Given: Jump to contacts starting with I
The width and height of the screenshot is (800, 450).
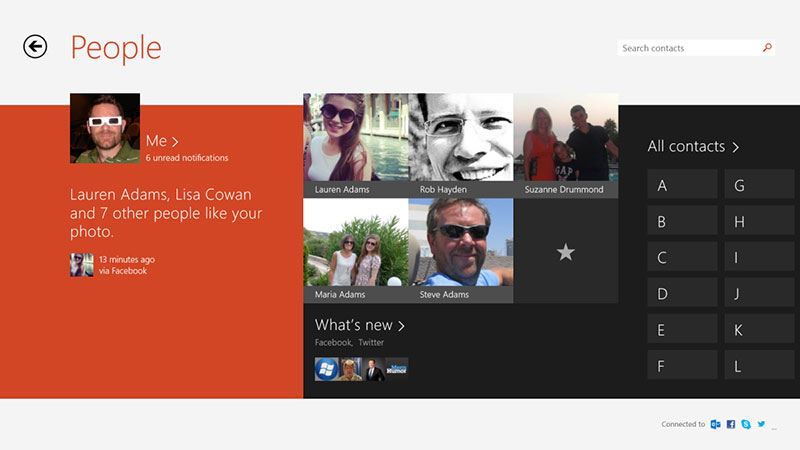Looking at the screenshot, I should point(759,256).
